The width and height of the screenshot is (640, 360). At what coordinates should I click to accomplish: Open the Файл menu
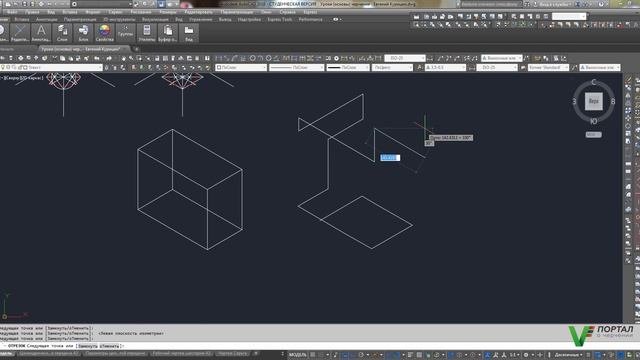[x=12, y=12]
